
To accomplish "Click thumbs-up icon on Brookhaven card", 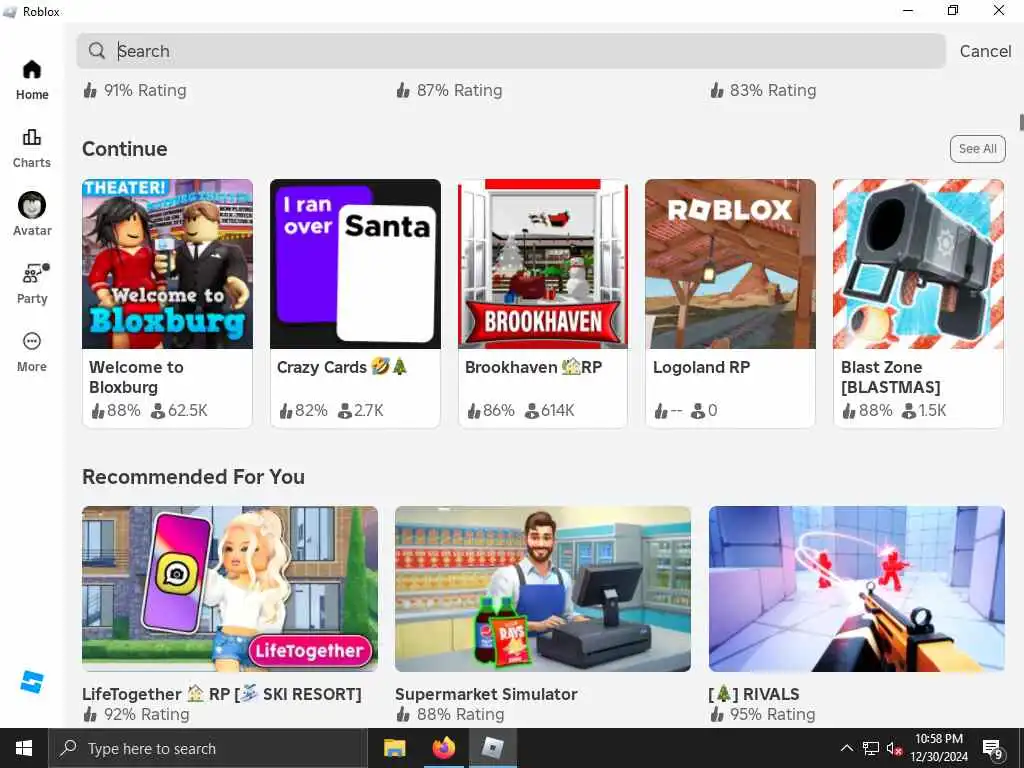I will pyautogui.click(x=474, y=411).
